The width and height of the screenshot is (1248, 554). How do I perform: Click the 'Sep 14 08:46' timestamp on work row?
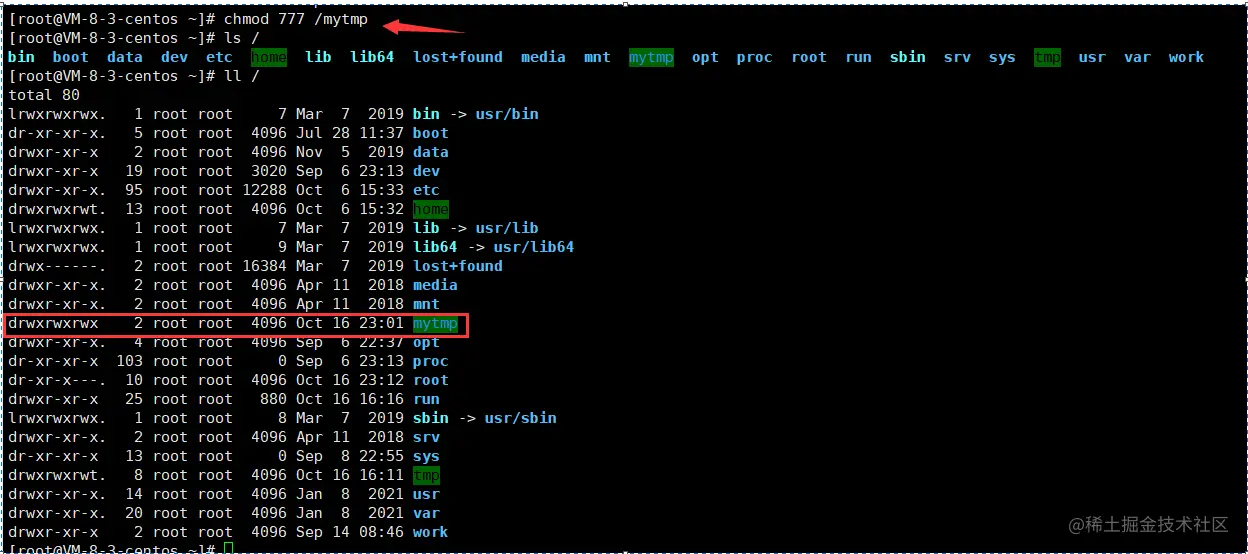point(349,532)
